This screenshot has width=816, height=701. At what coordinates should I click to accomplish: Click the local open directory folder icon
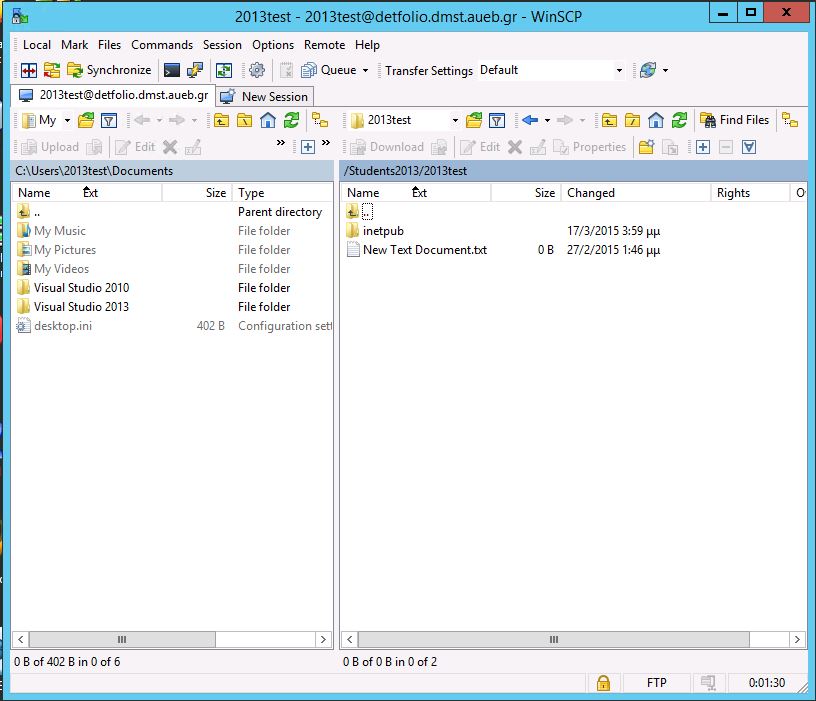[86, 121]
